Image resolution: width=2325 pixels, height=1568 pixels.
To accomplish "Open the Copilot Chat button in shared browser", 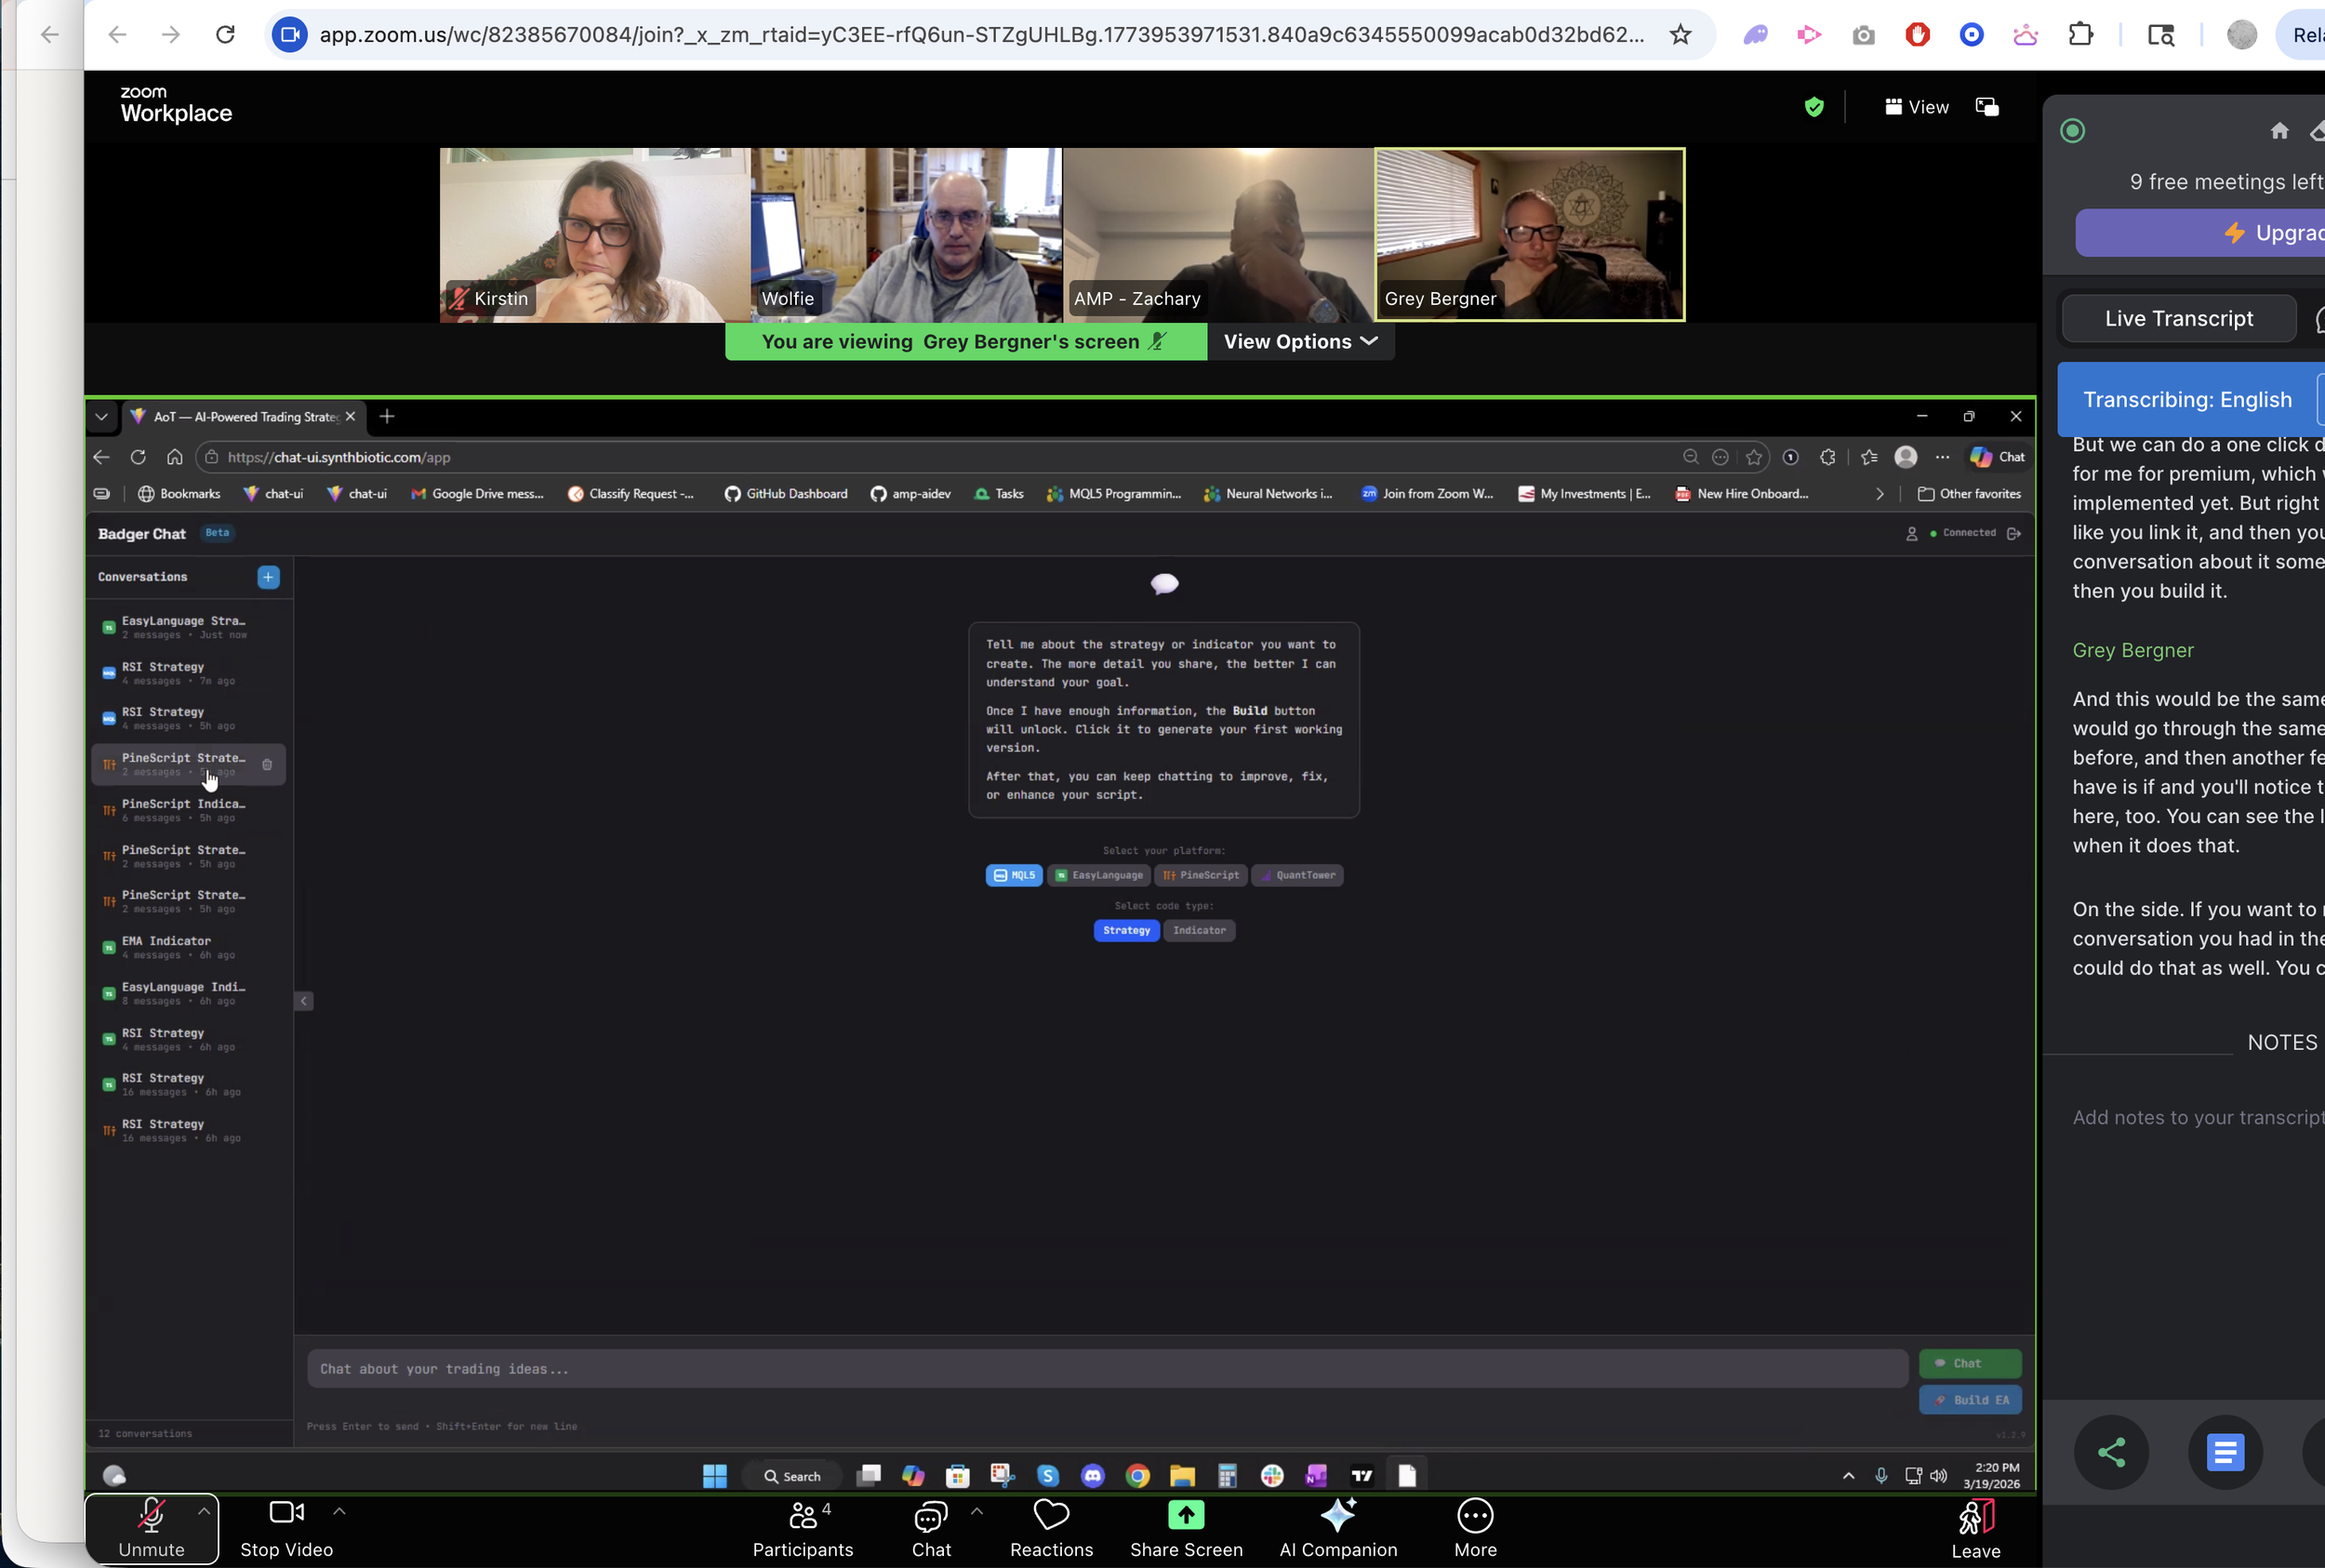I will coord(1997,457).
